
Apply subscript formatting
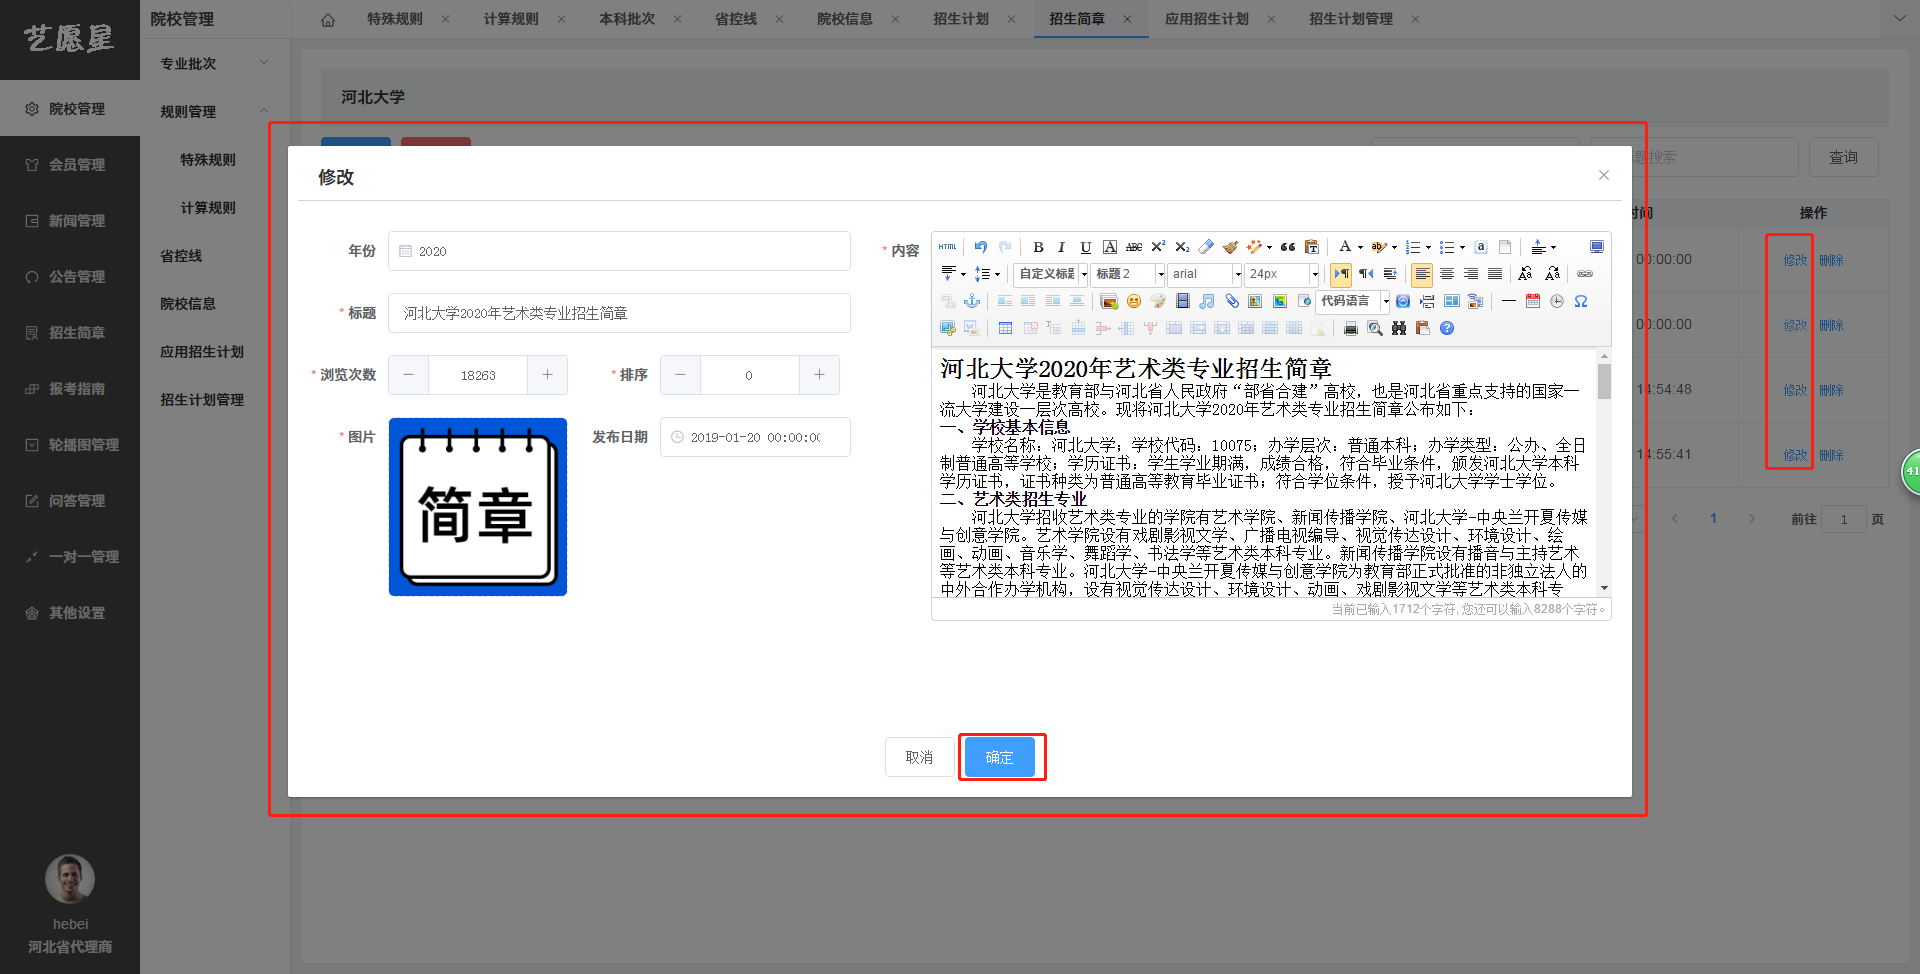(1182, 247)
